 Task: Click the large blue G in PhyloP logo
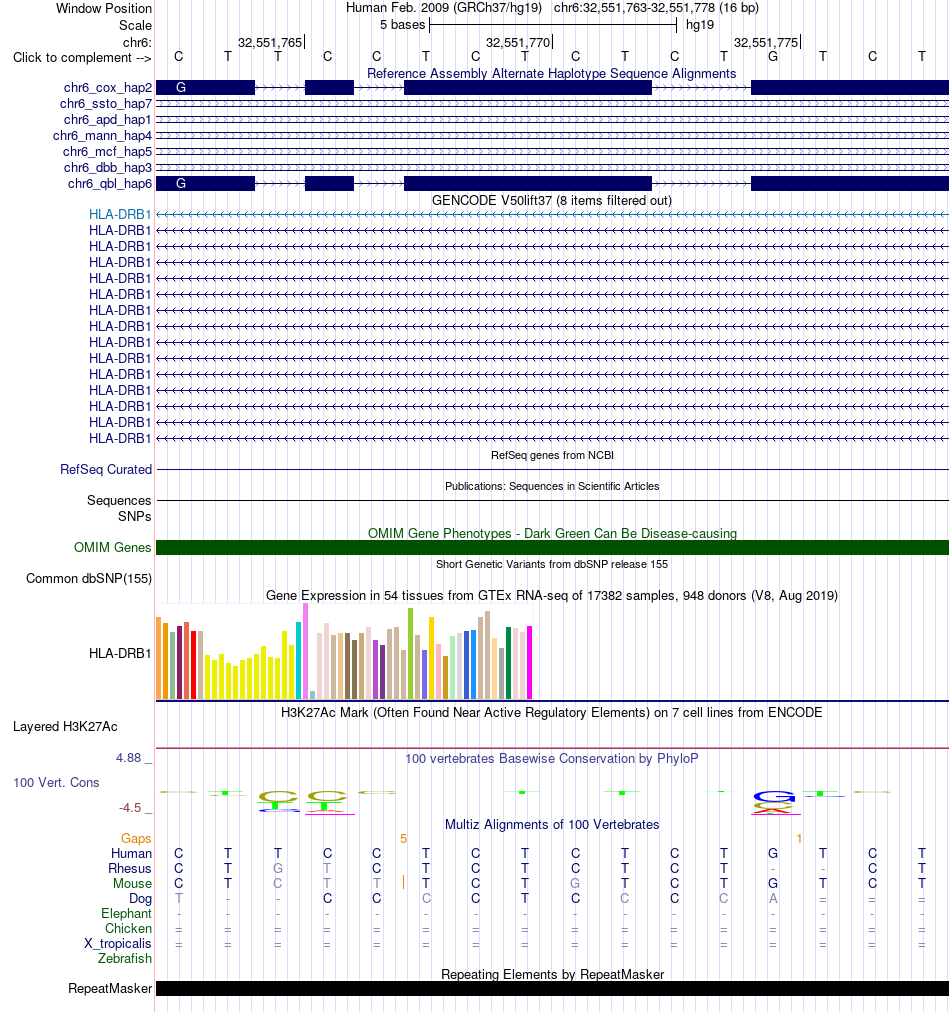(773, 796)
